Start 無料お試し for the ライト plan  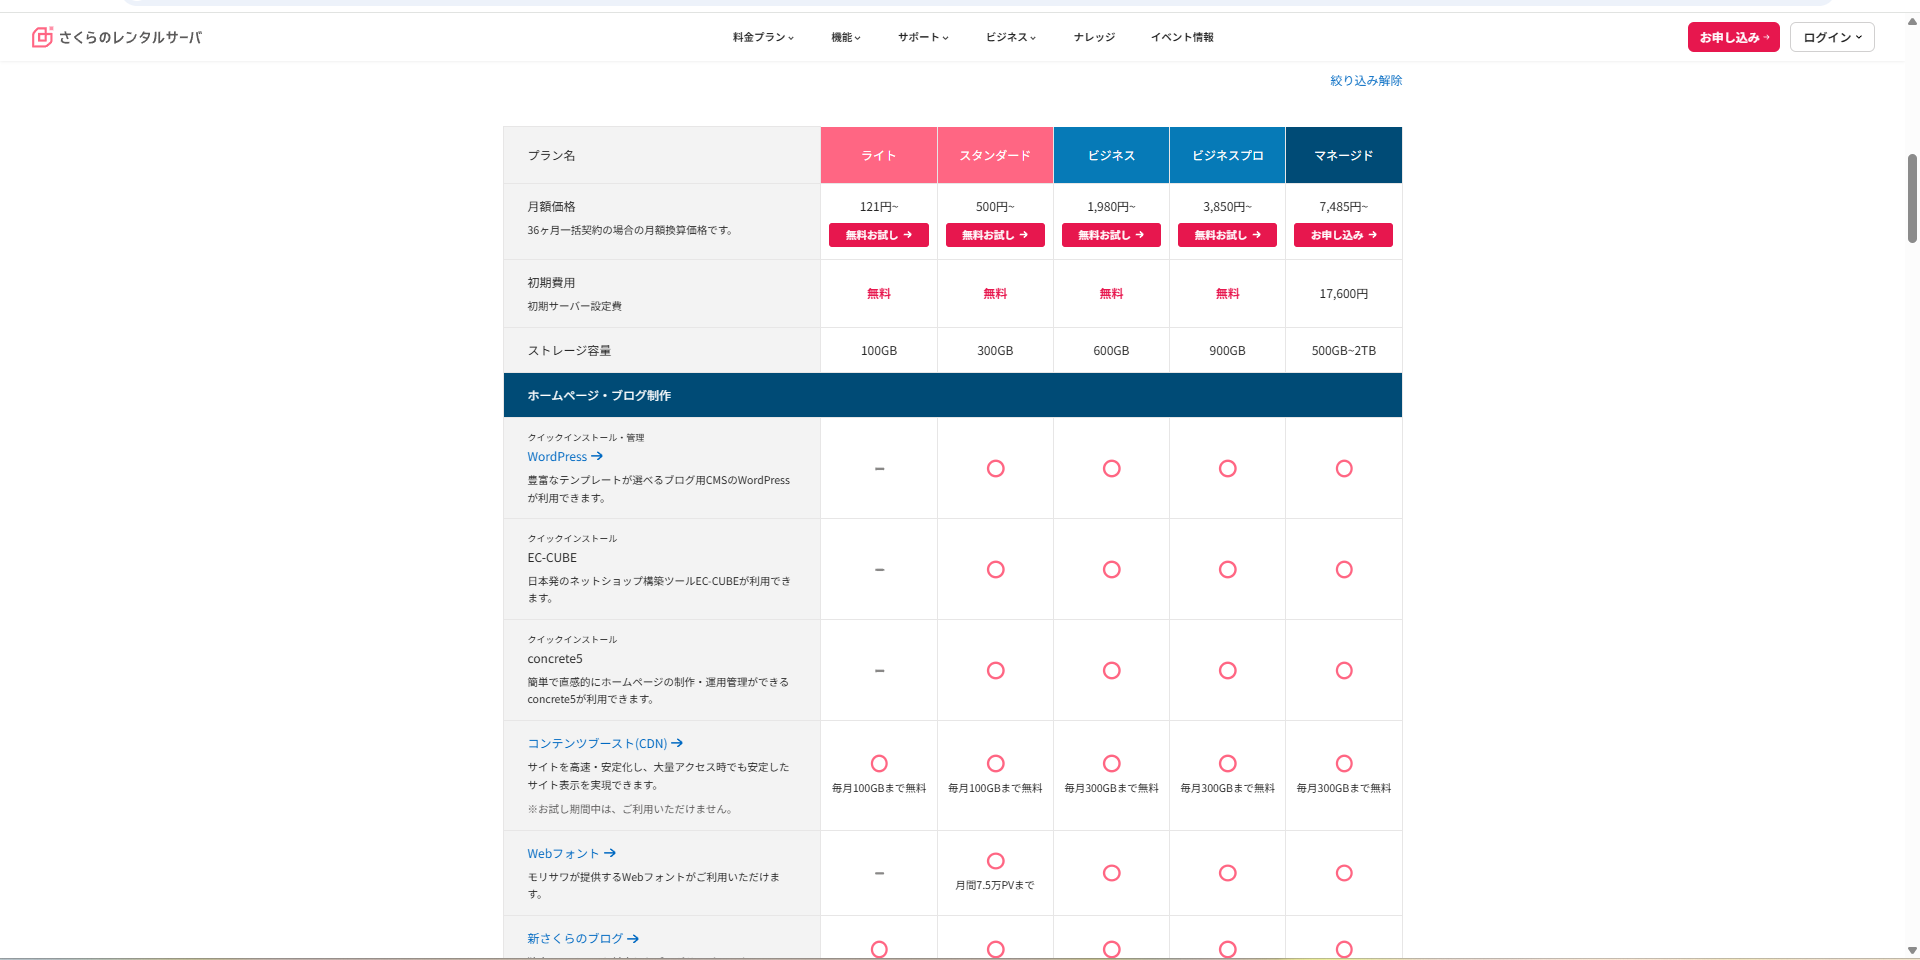(x=878, y=235)
